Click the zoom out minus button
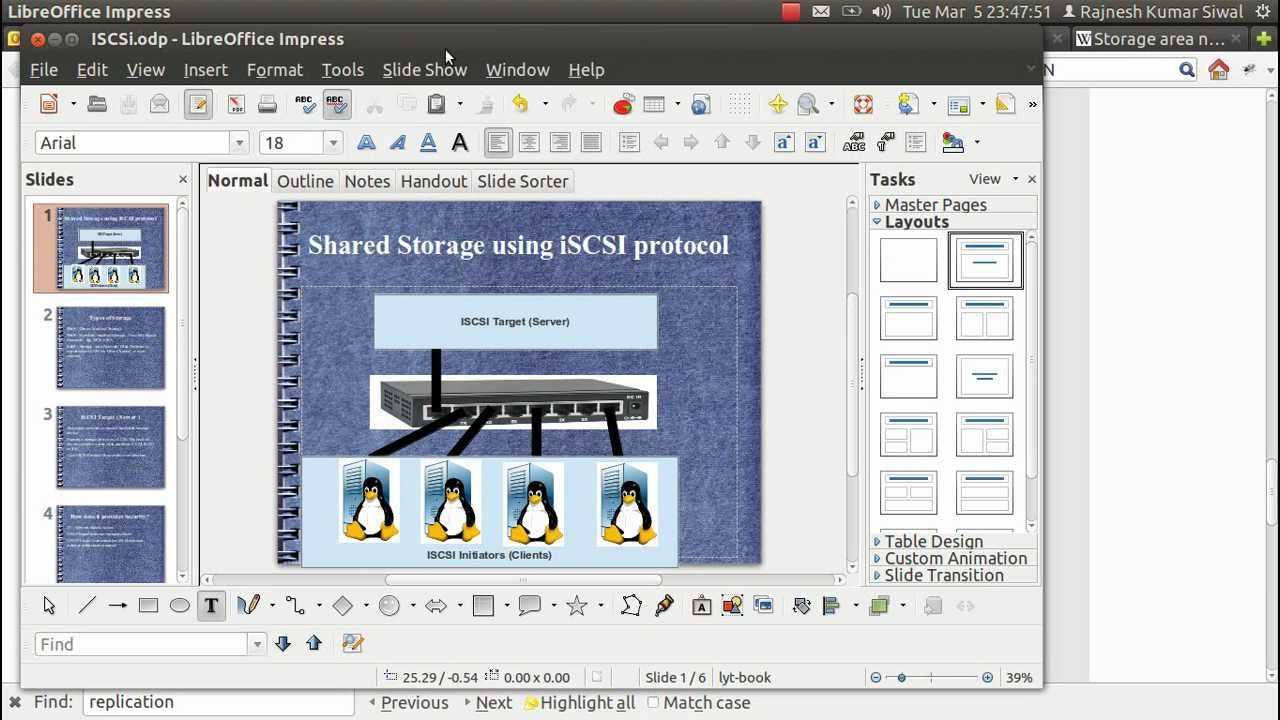 (x=876, y=678)
